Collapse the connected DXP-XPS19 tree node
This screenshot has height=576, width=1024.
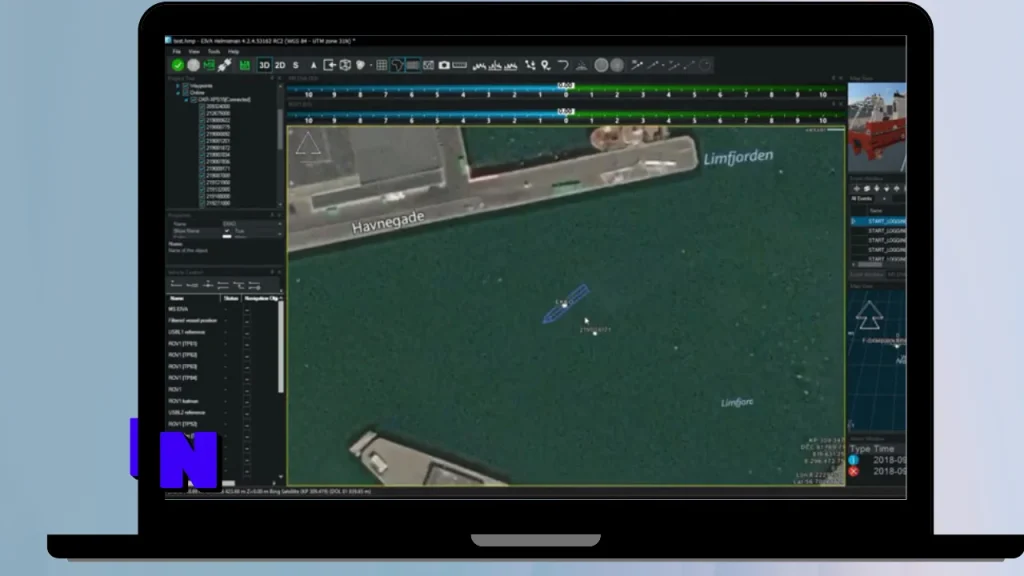[x=185, y=100]
